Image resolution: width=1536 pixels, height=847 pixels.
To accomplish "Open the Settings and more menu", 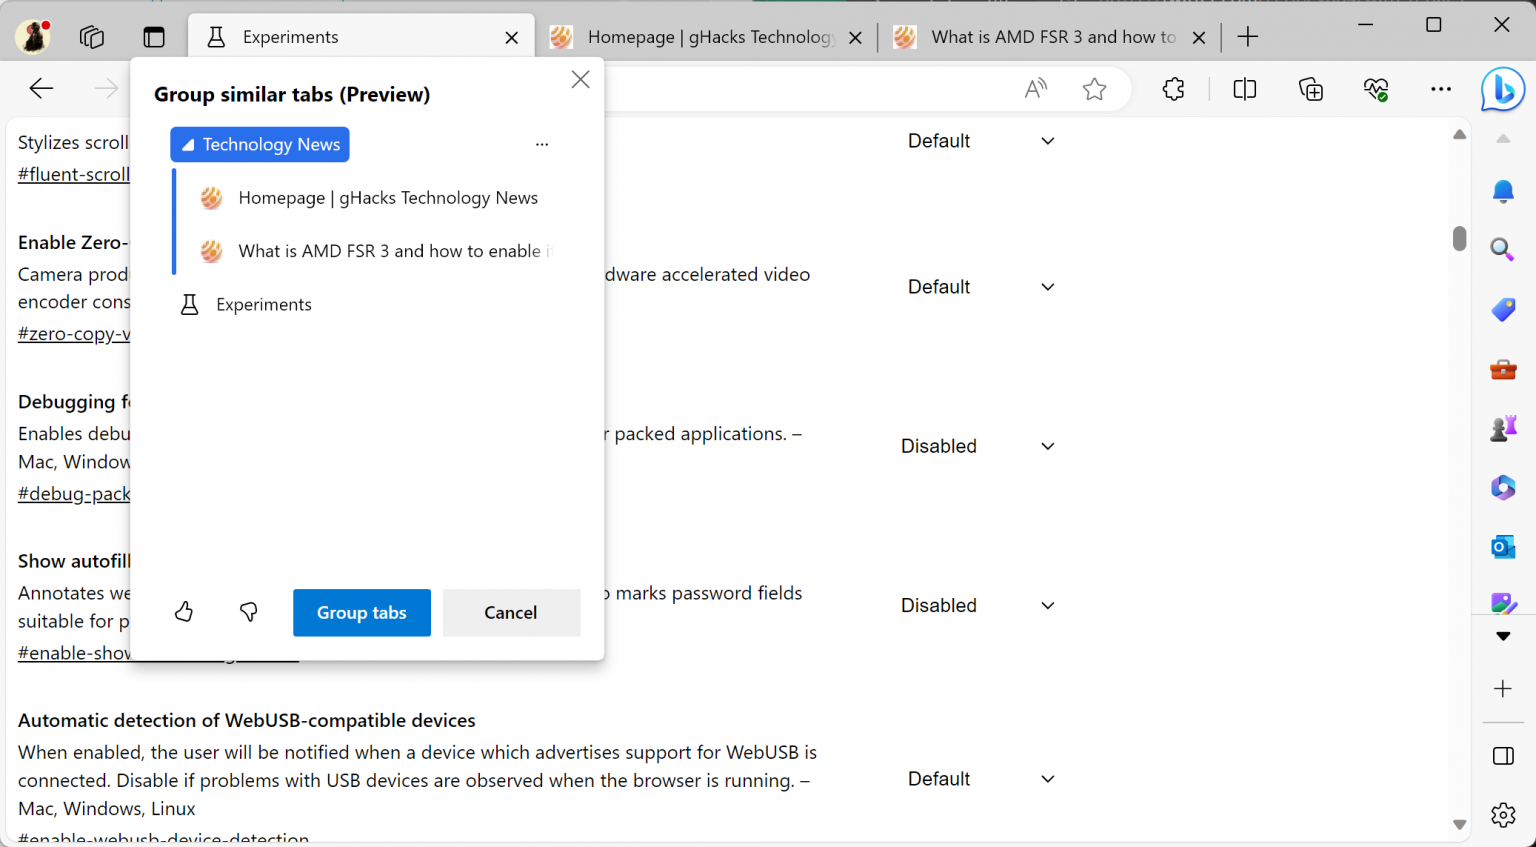I will pos(1440,89).
